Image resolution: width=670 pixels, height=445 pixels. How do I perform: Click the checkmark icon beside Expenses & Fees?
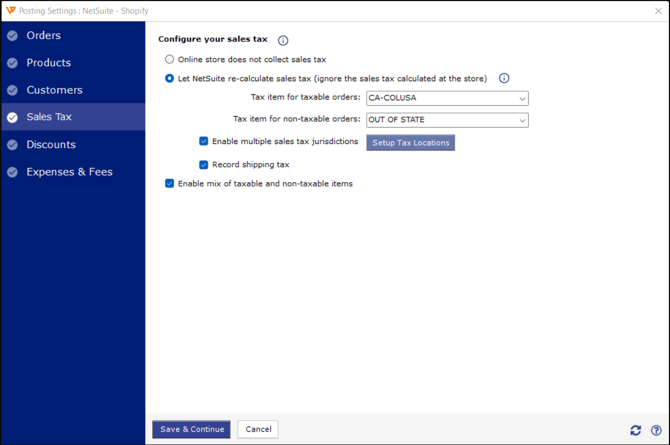point(12,172)
